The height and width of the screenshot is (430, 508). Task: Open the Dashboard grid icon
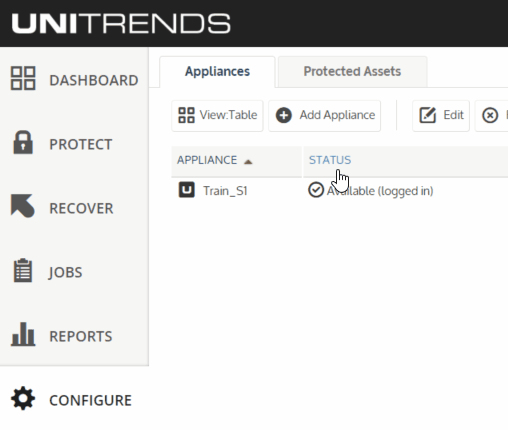(23, 78)
